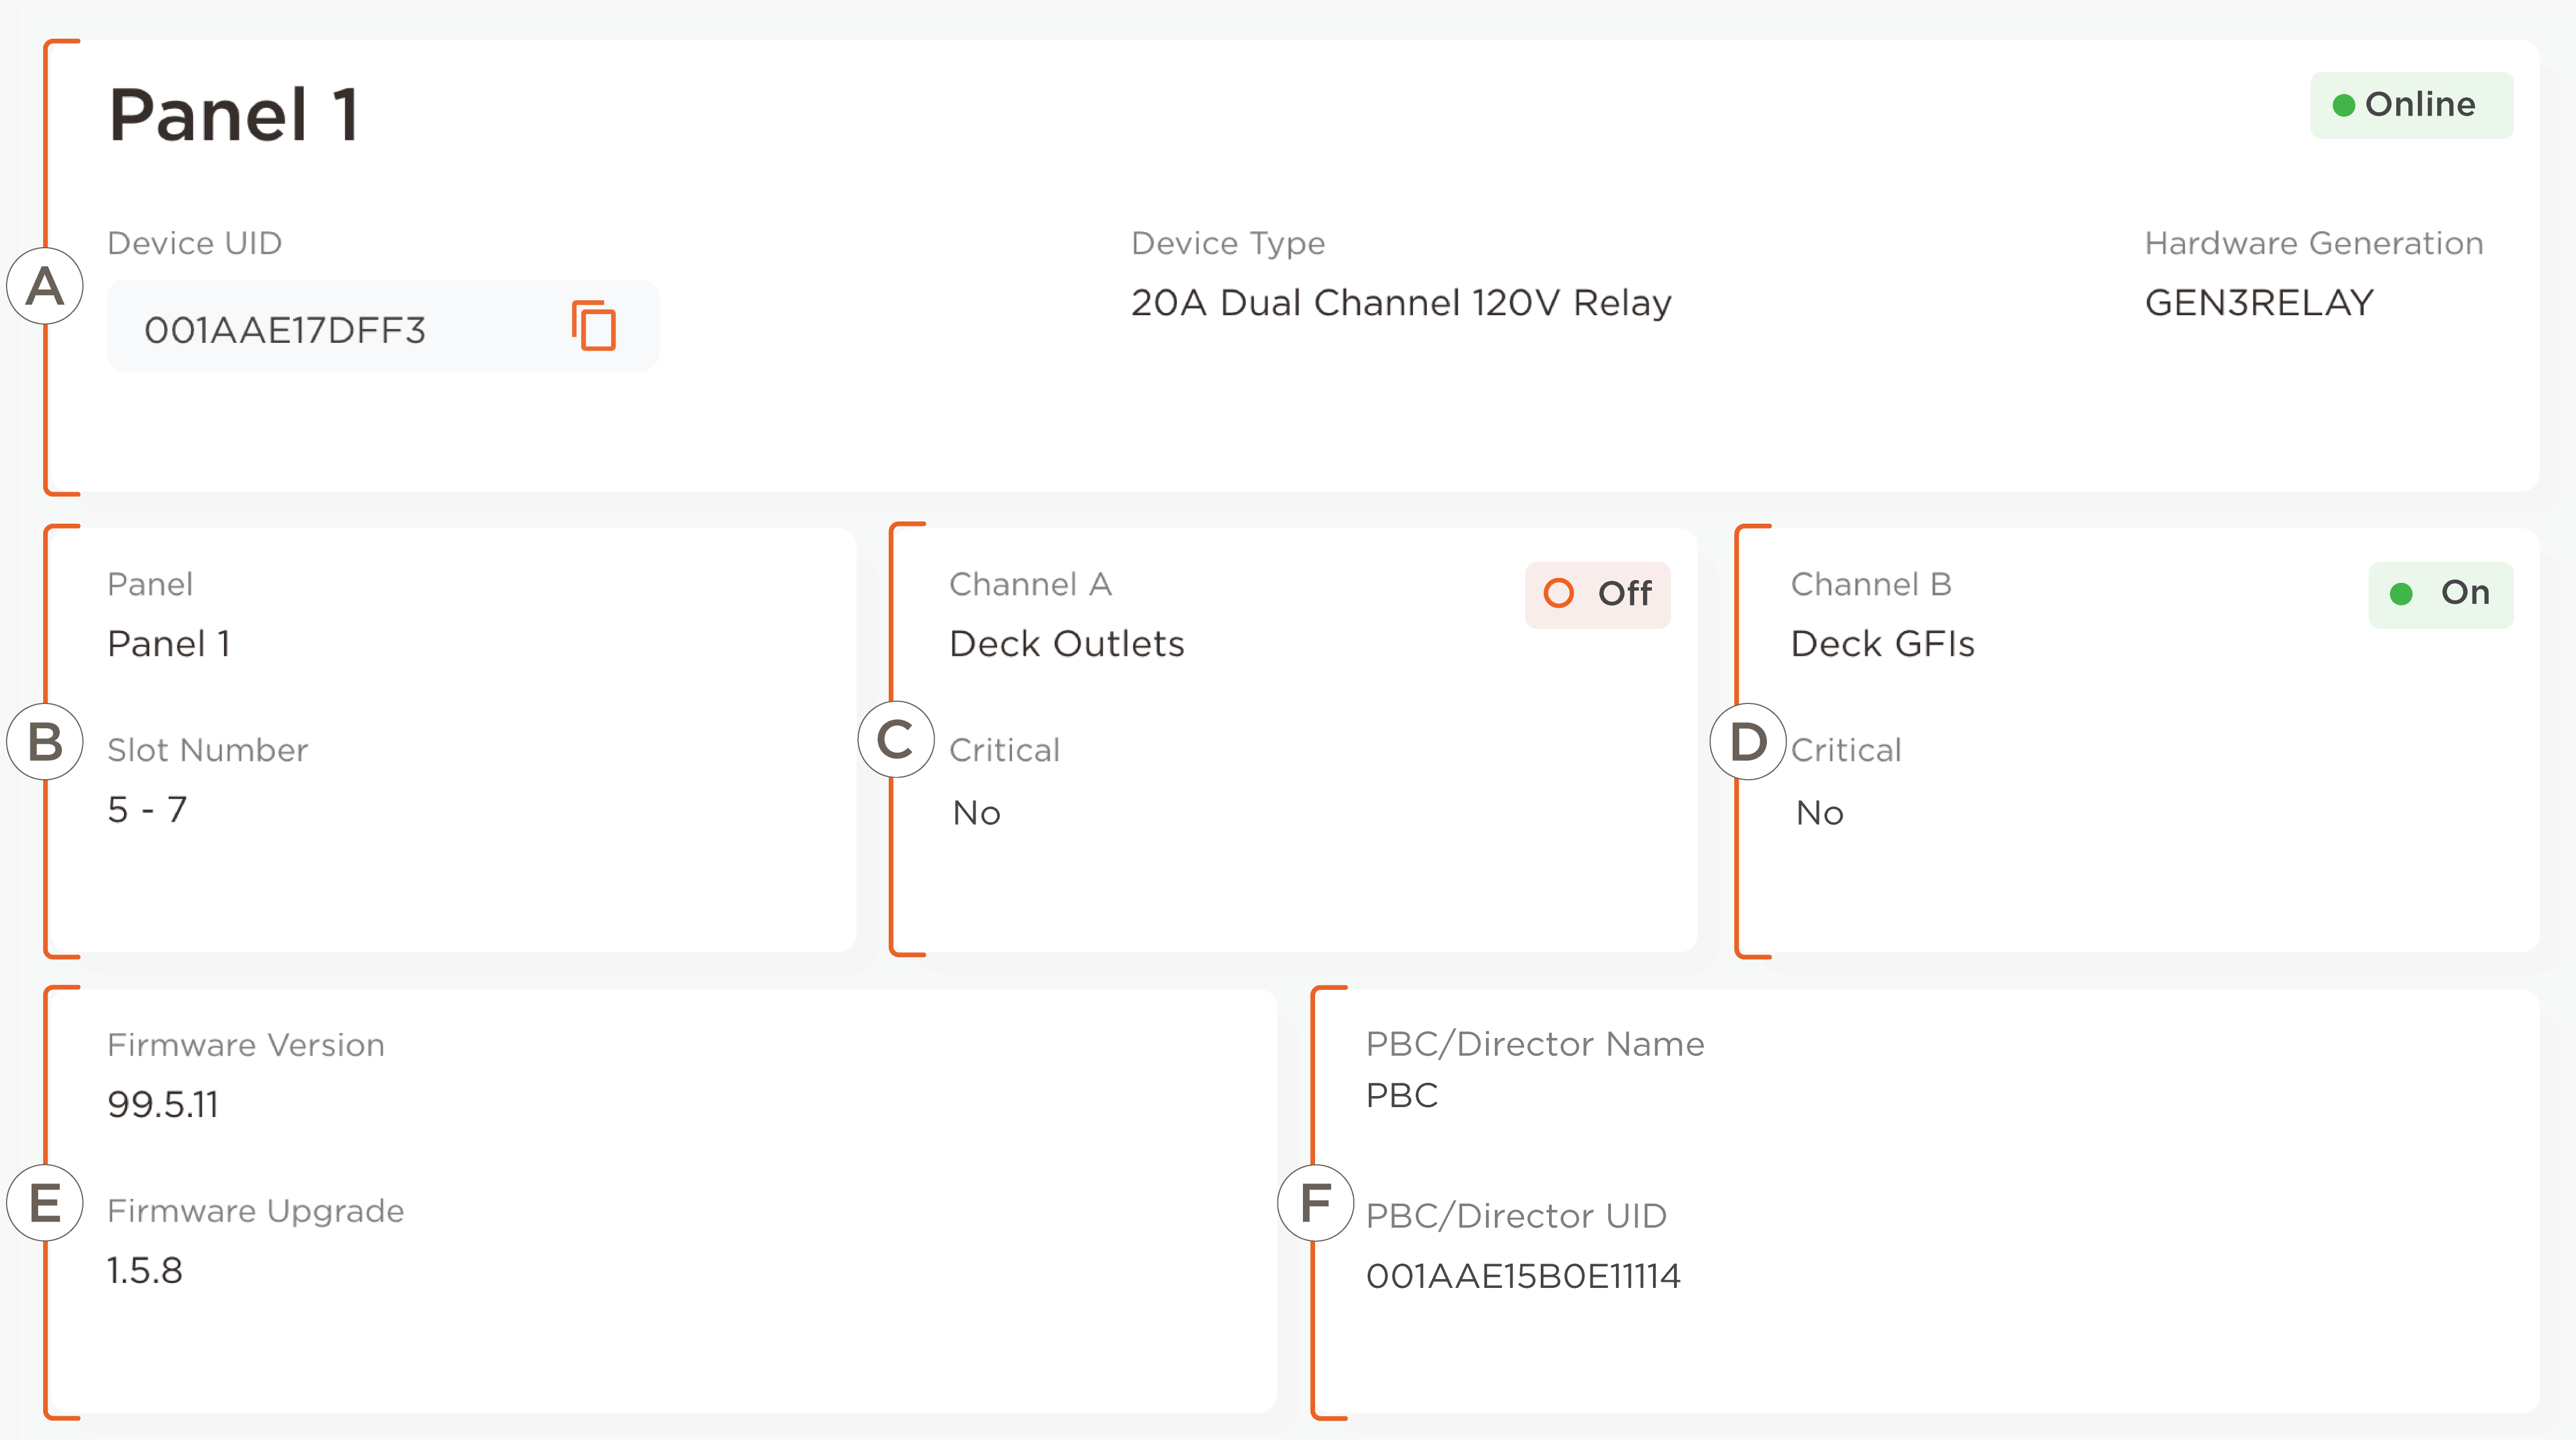Click the circled E callout marker
Viewport: 2576px width, 1440px height.
pos(45,1202)
